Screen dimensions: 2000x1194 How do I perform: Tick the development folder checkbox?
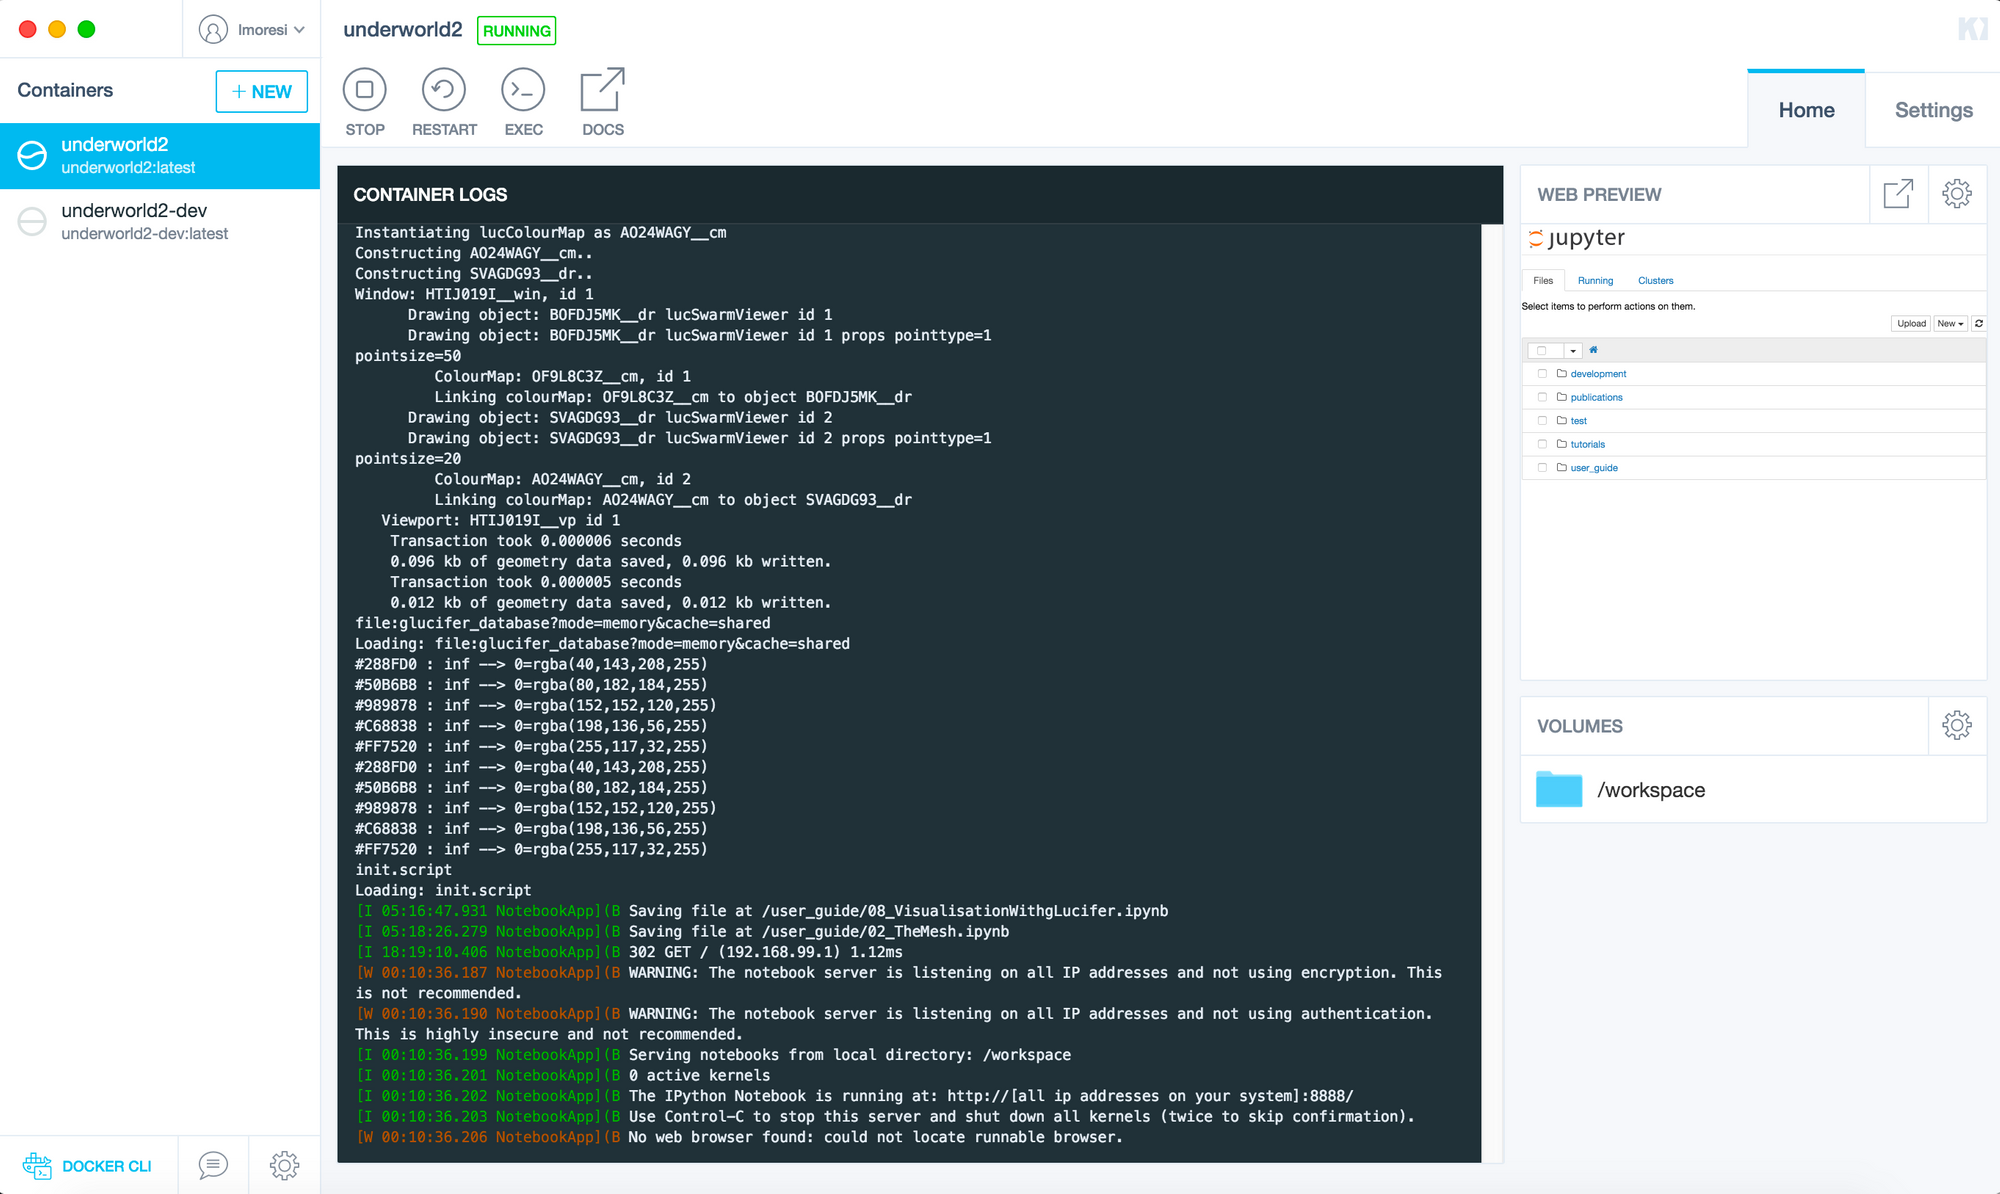pos(1542,374)
